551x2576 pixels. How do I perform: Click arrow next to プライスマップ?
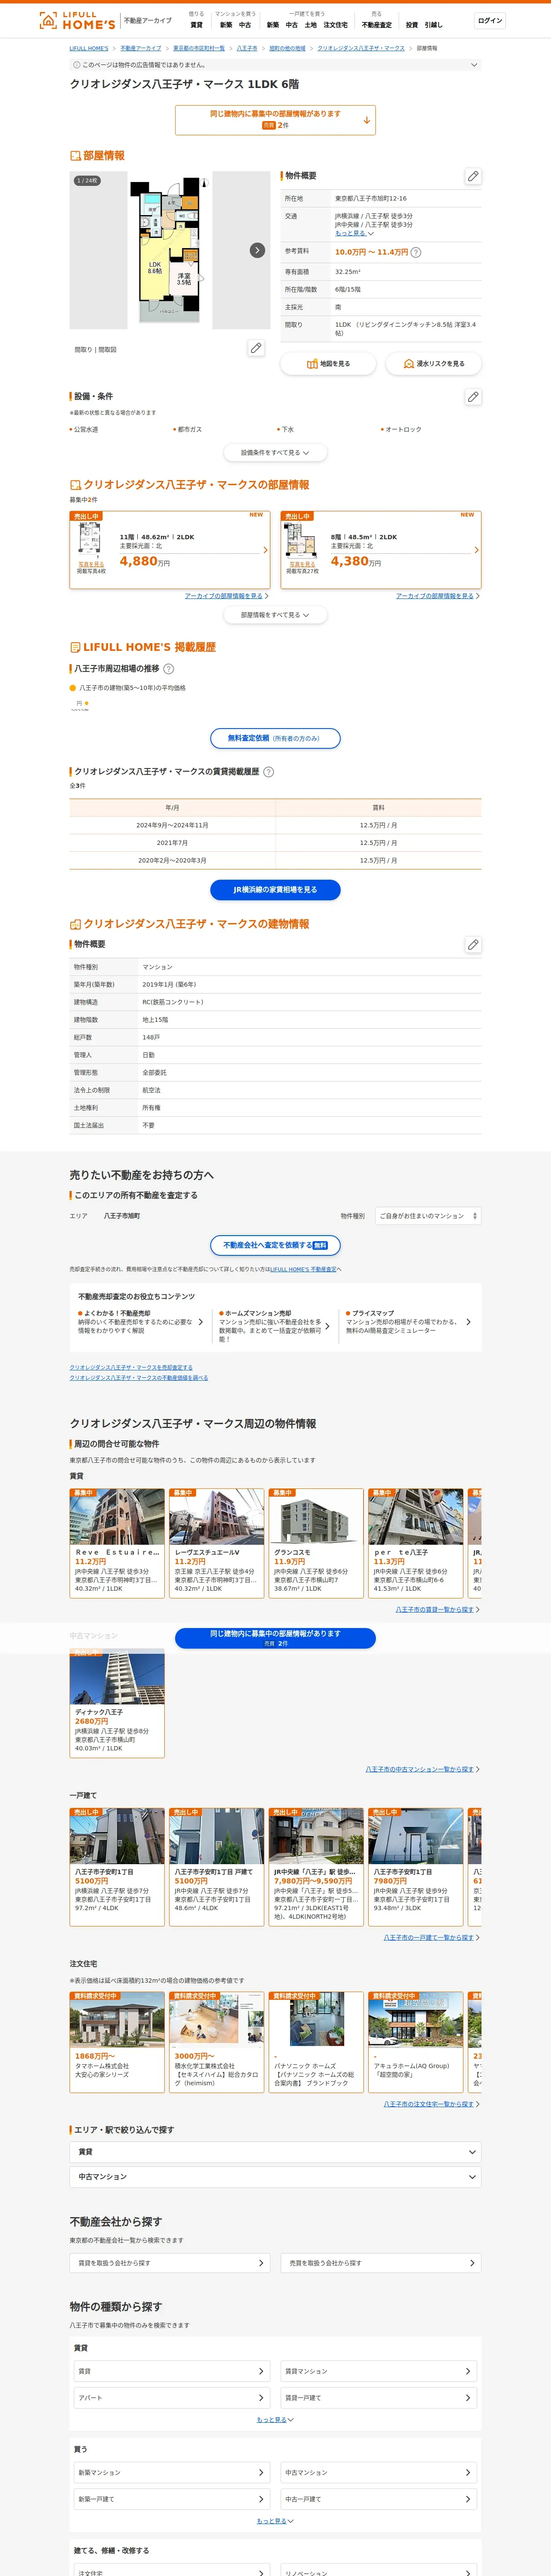(468, 1322)
